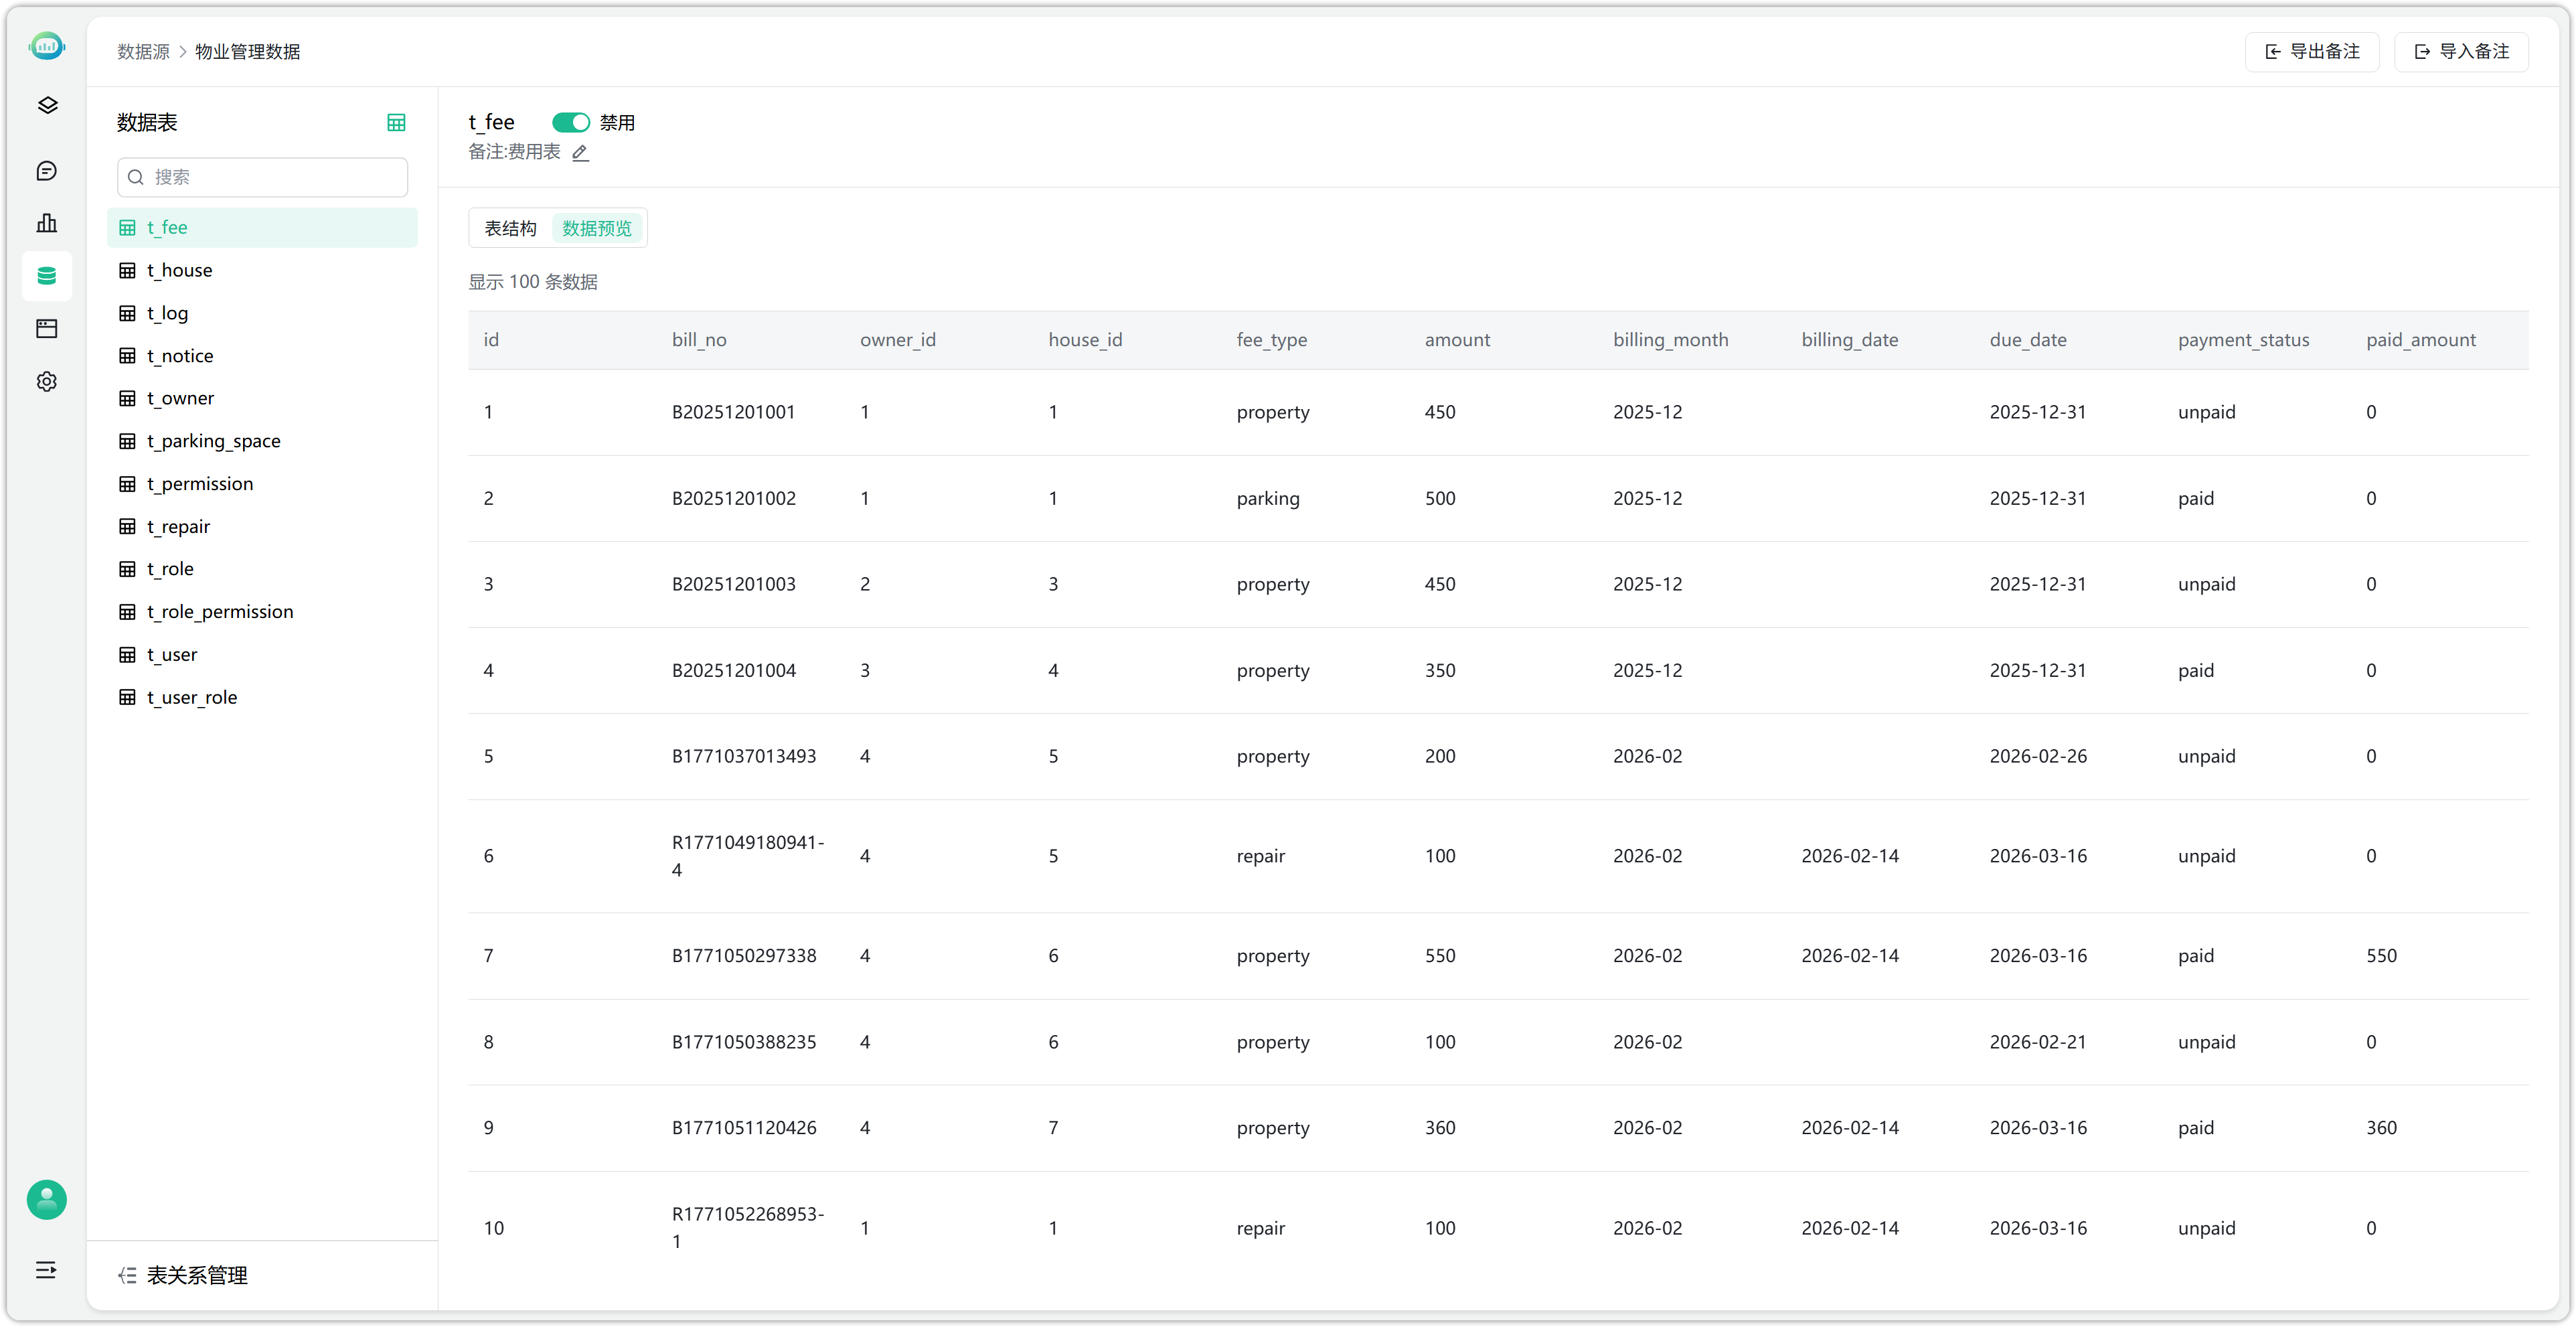
Task: Open the chat bubble sidebar icon
Action: [x=46, y=171]
